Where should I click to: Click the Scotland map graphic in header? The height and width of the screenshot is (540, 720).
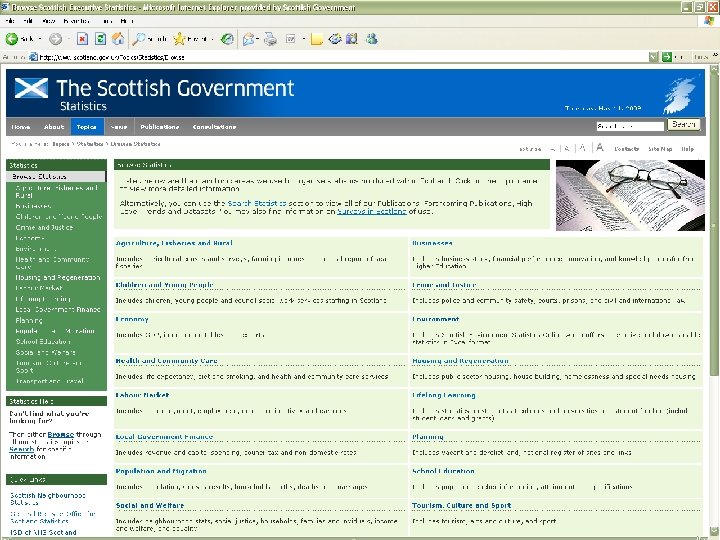[x=679, y=96]
